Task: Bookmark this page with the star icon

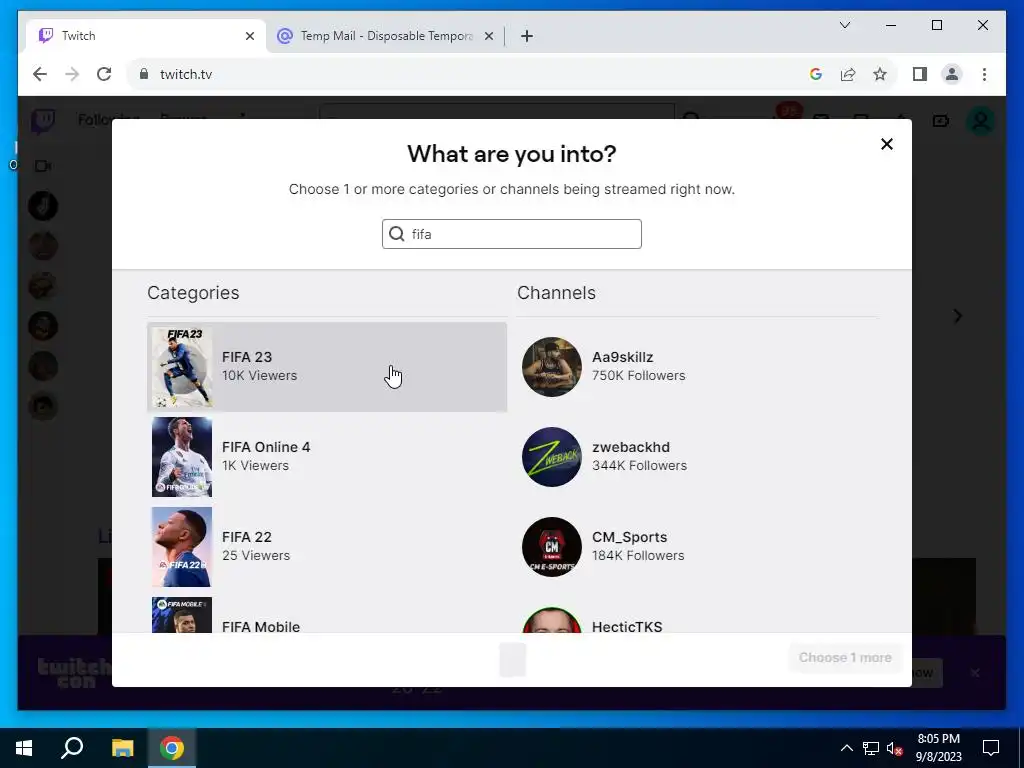Action: pyautogui.click(x=880, y=74)
